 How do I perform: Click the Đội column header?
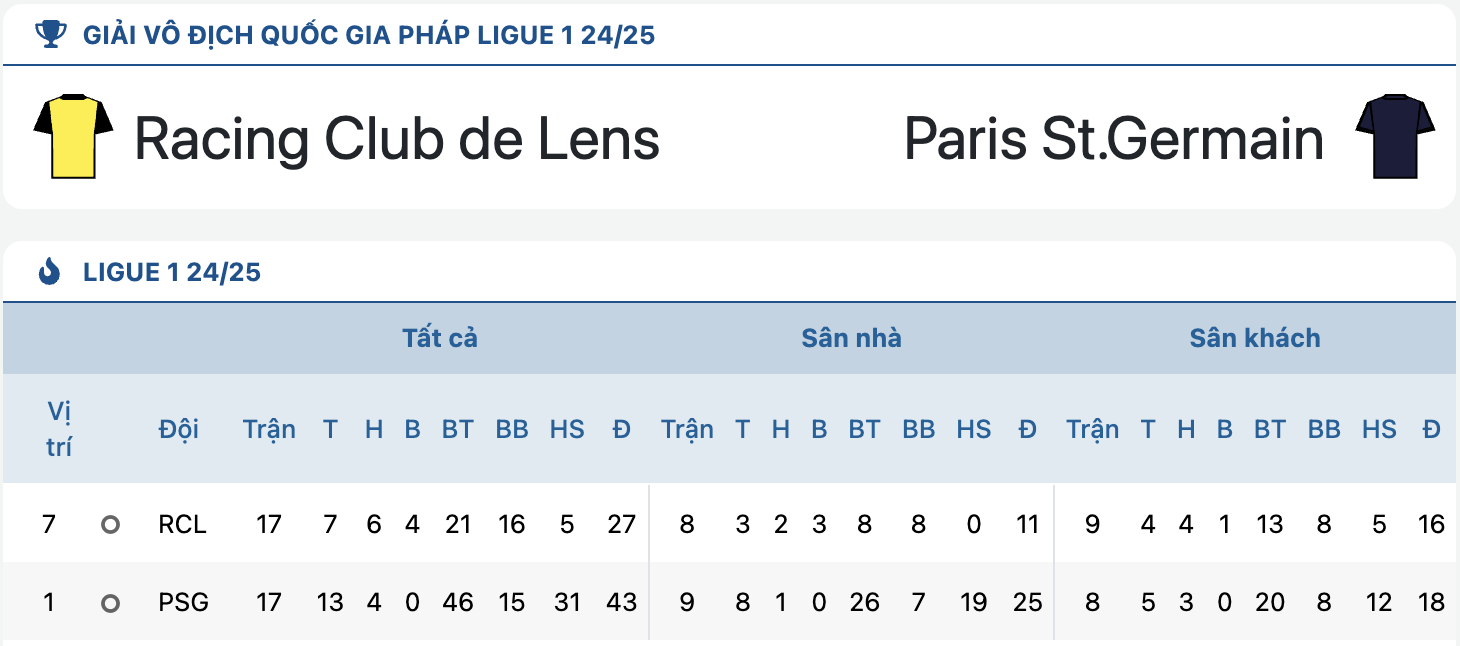(178, 429)
